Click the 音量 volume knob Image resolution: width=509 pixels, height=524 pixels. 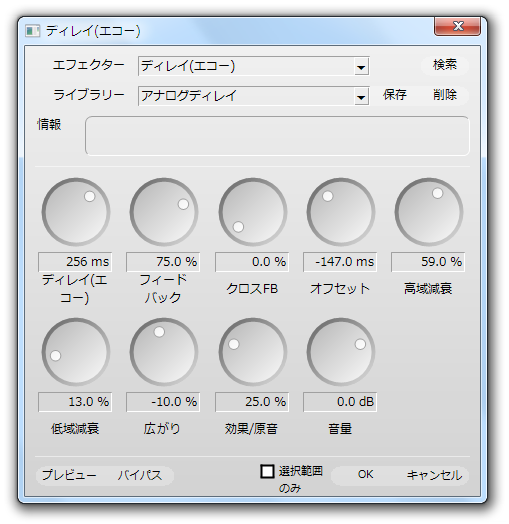pyautogui.click(x=341, y=352)
